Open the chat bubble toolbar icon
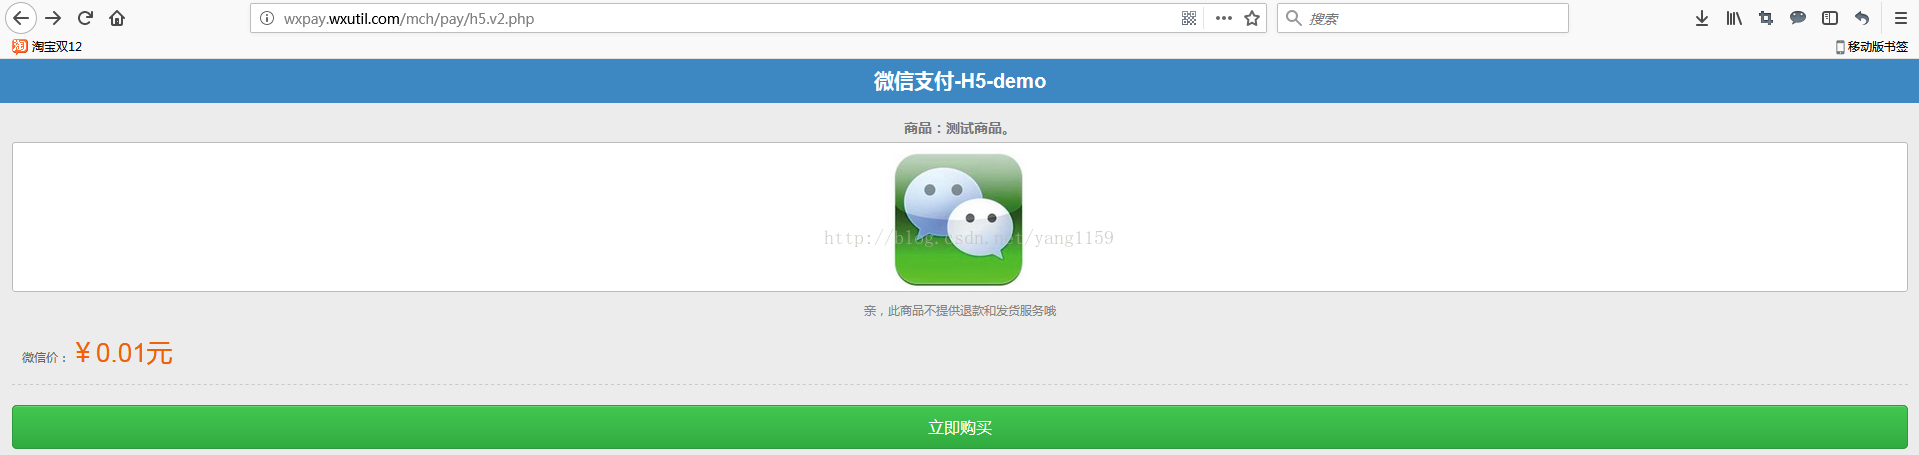Screen dimensions: 1919x455 tap(1798, 18)
